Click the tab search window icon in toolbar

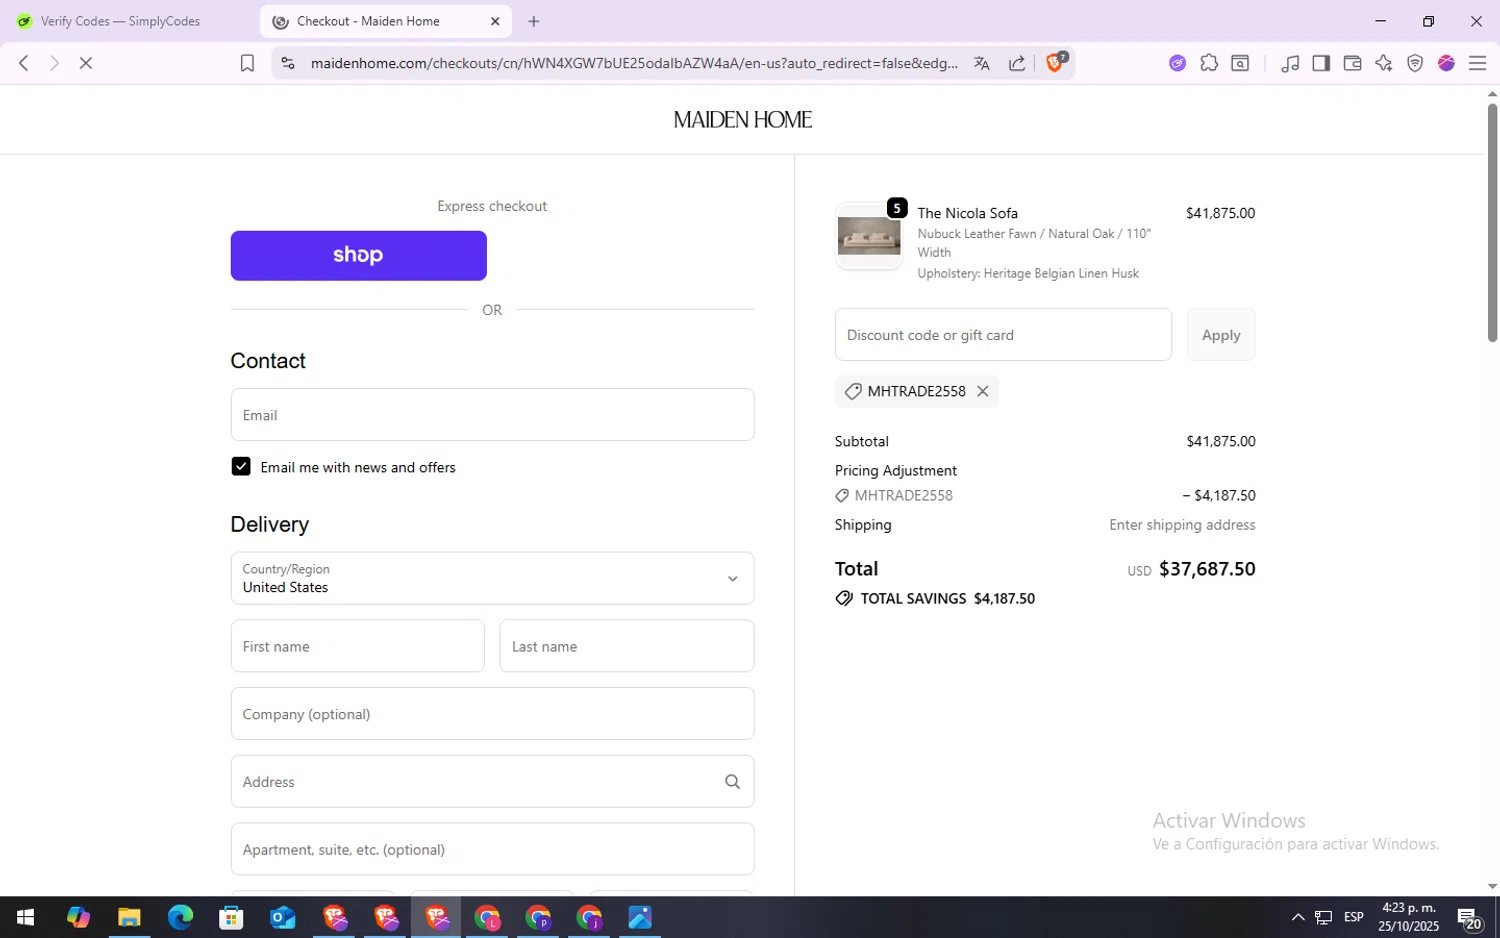(x=1240, y=63)
